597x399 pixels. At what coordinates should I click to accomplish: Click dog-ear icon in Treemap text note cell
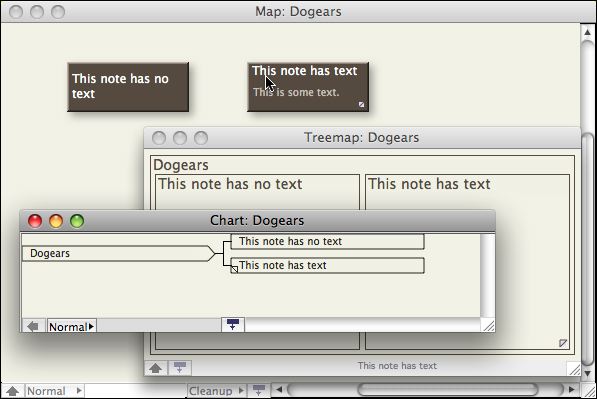(x=563, y=343)
